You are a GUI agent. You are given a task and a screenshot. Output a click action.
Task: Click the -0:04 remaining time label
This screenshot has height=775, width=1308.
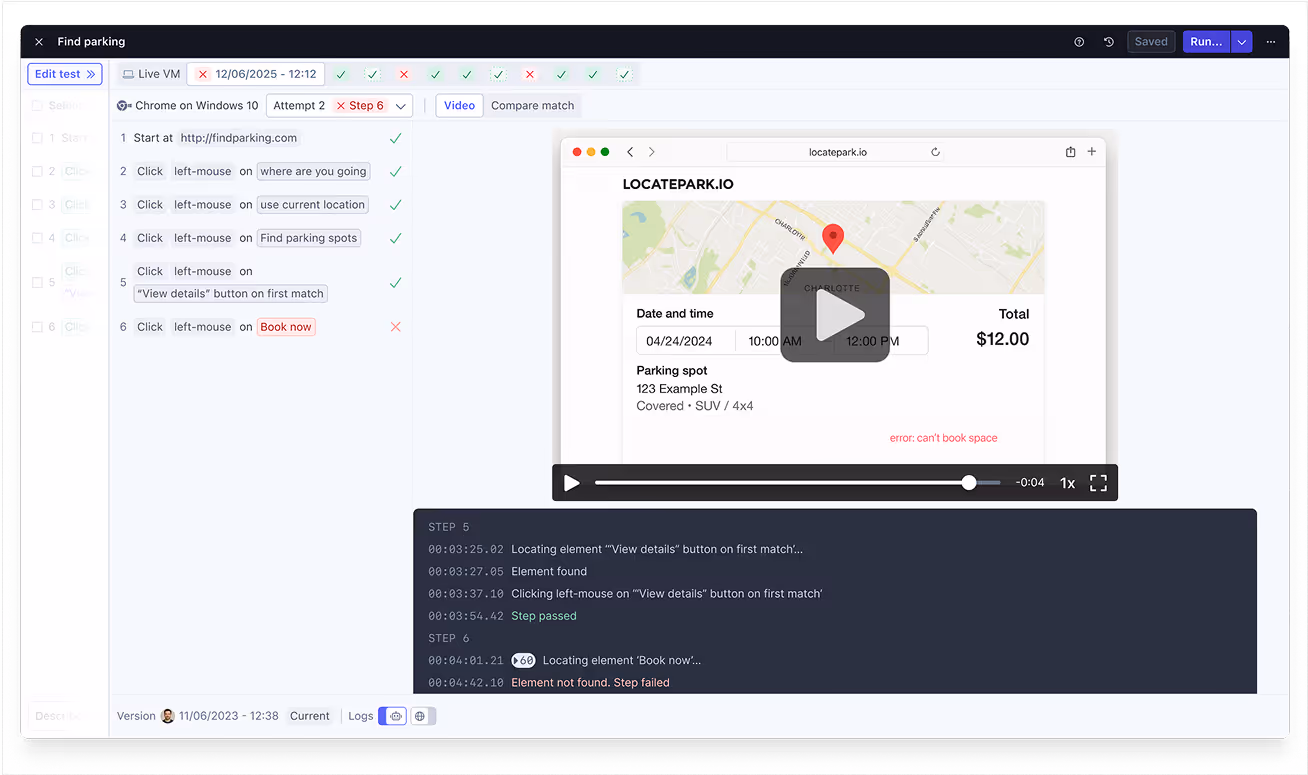[1030, 483]
